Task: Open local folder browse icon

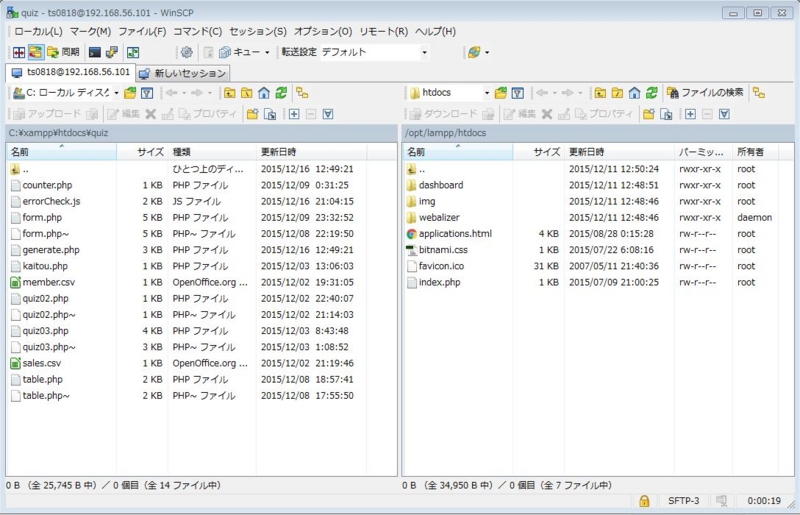Action: [130, 93]
